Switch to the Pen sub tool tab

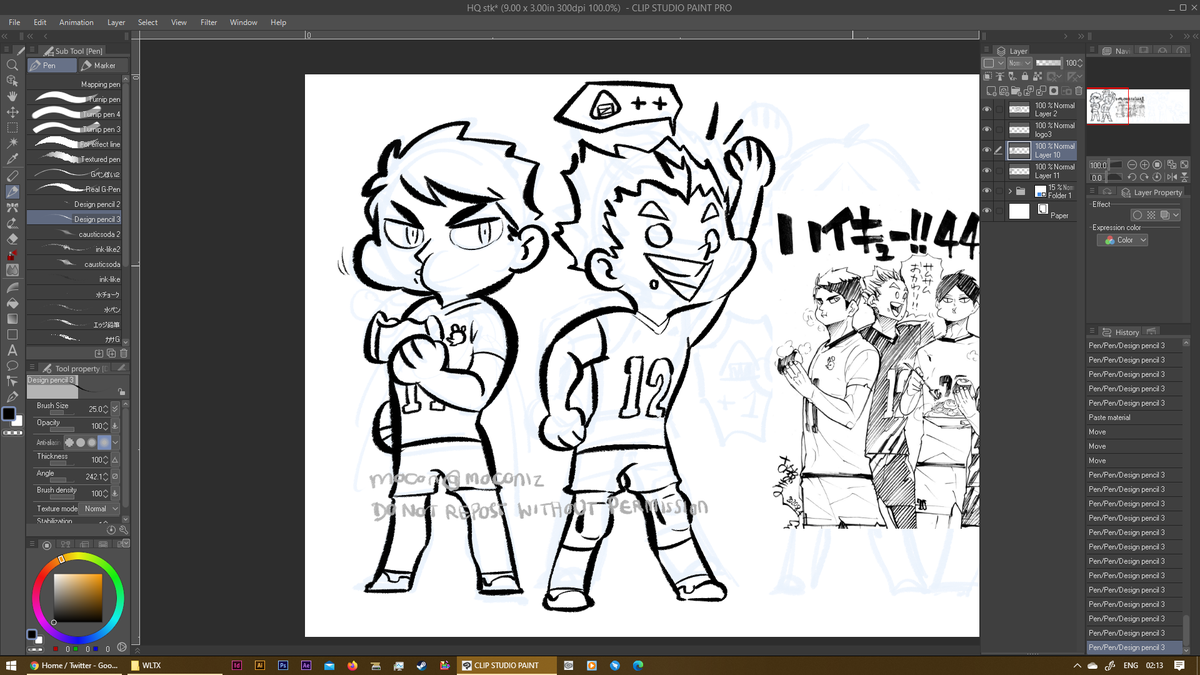click(x=53, y=65)
